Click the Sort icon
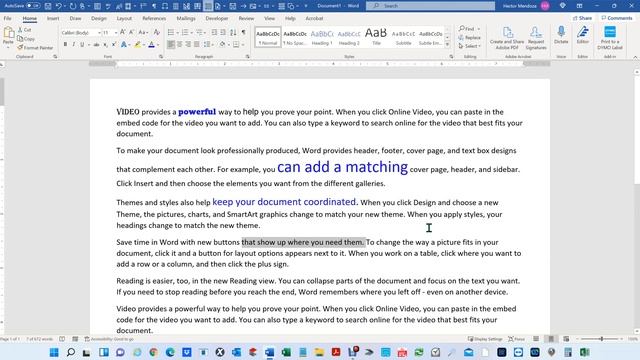This screenshot has height=360, width=640. pos(233,32)
